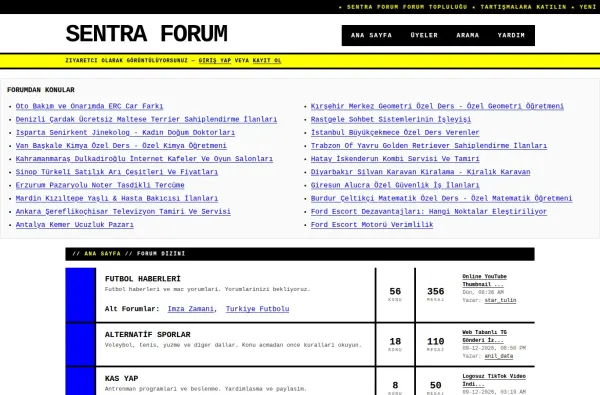Open 'Oto Bakım ve Onarımda ERC Car Farkı'
This screenshot has width=600, height=395.
(89, 106)
